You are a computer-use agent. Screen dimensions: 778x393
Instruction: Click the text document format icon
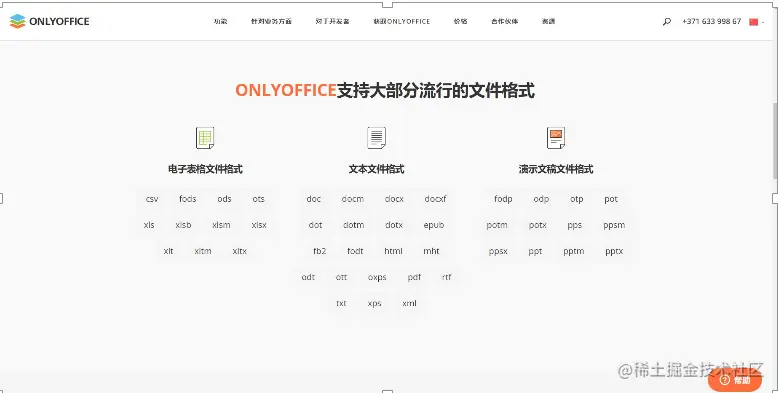tap(377, 137)
